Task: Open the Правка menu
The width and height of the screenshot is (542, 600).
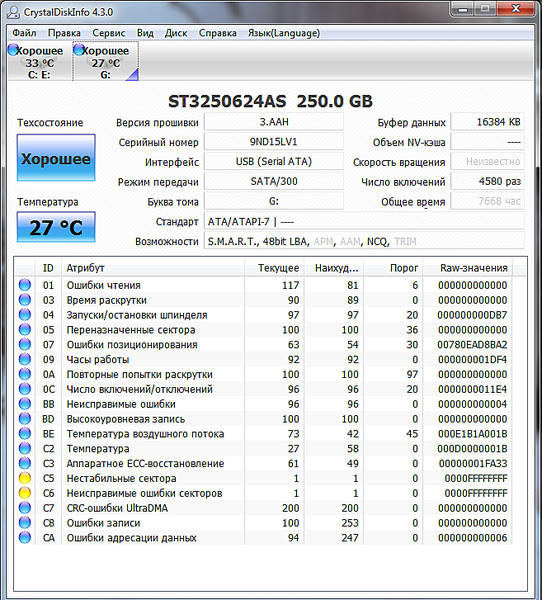Action: click(64, 33)
